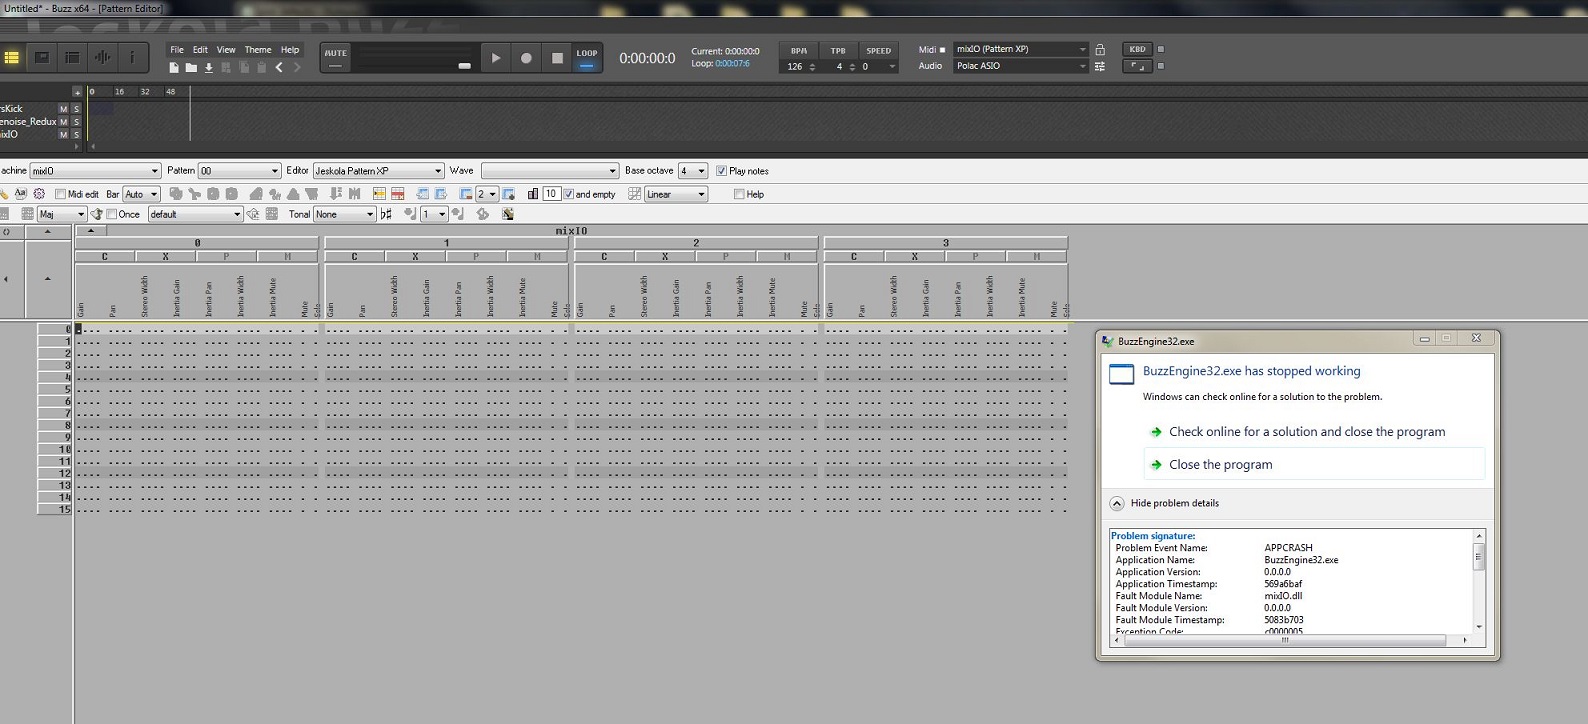Open the wavetable view icon
Viewport: 1588px width, 724px height.
[x=102, y=58]
